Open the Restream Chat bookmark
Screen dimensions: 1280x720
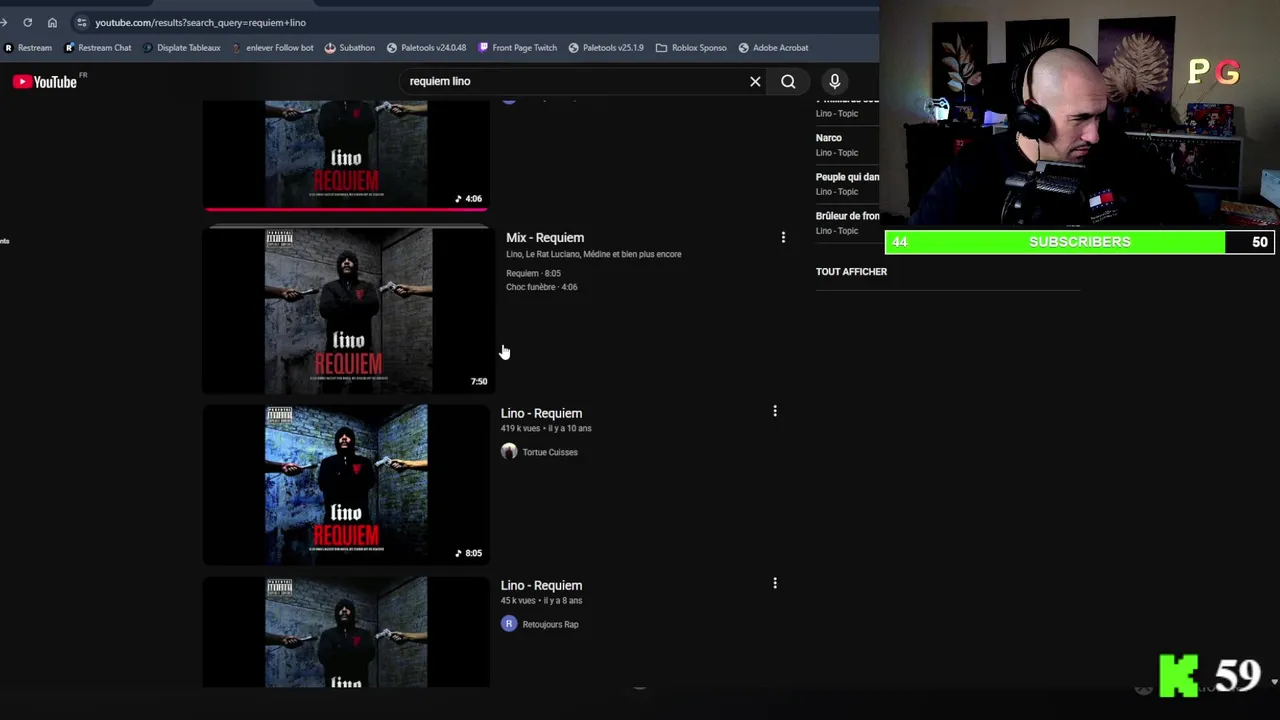coord(98,47)
